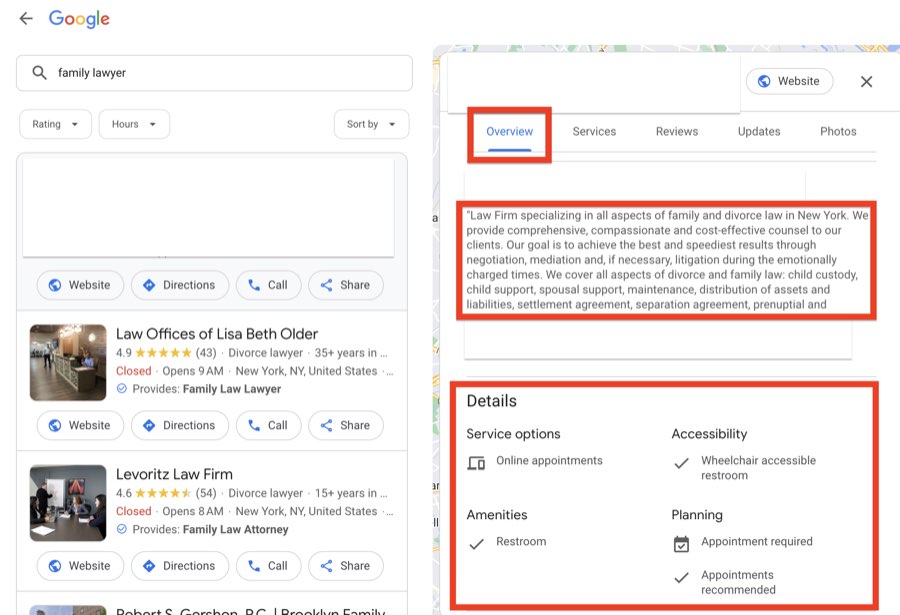
Task: Click the checkmark beside Restroom
Action: [476, 543]
